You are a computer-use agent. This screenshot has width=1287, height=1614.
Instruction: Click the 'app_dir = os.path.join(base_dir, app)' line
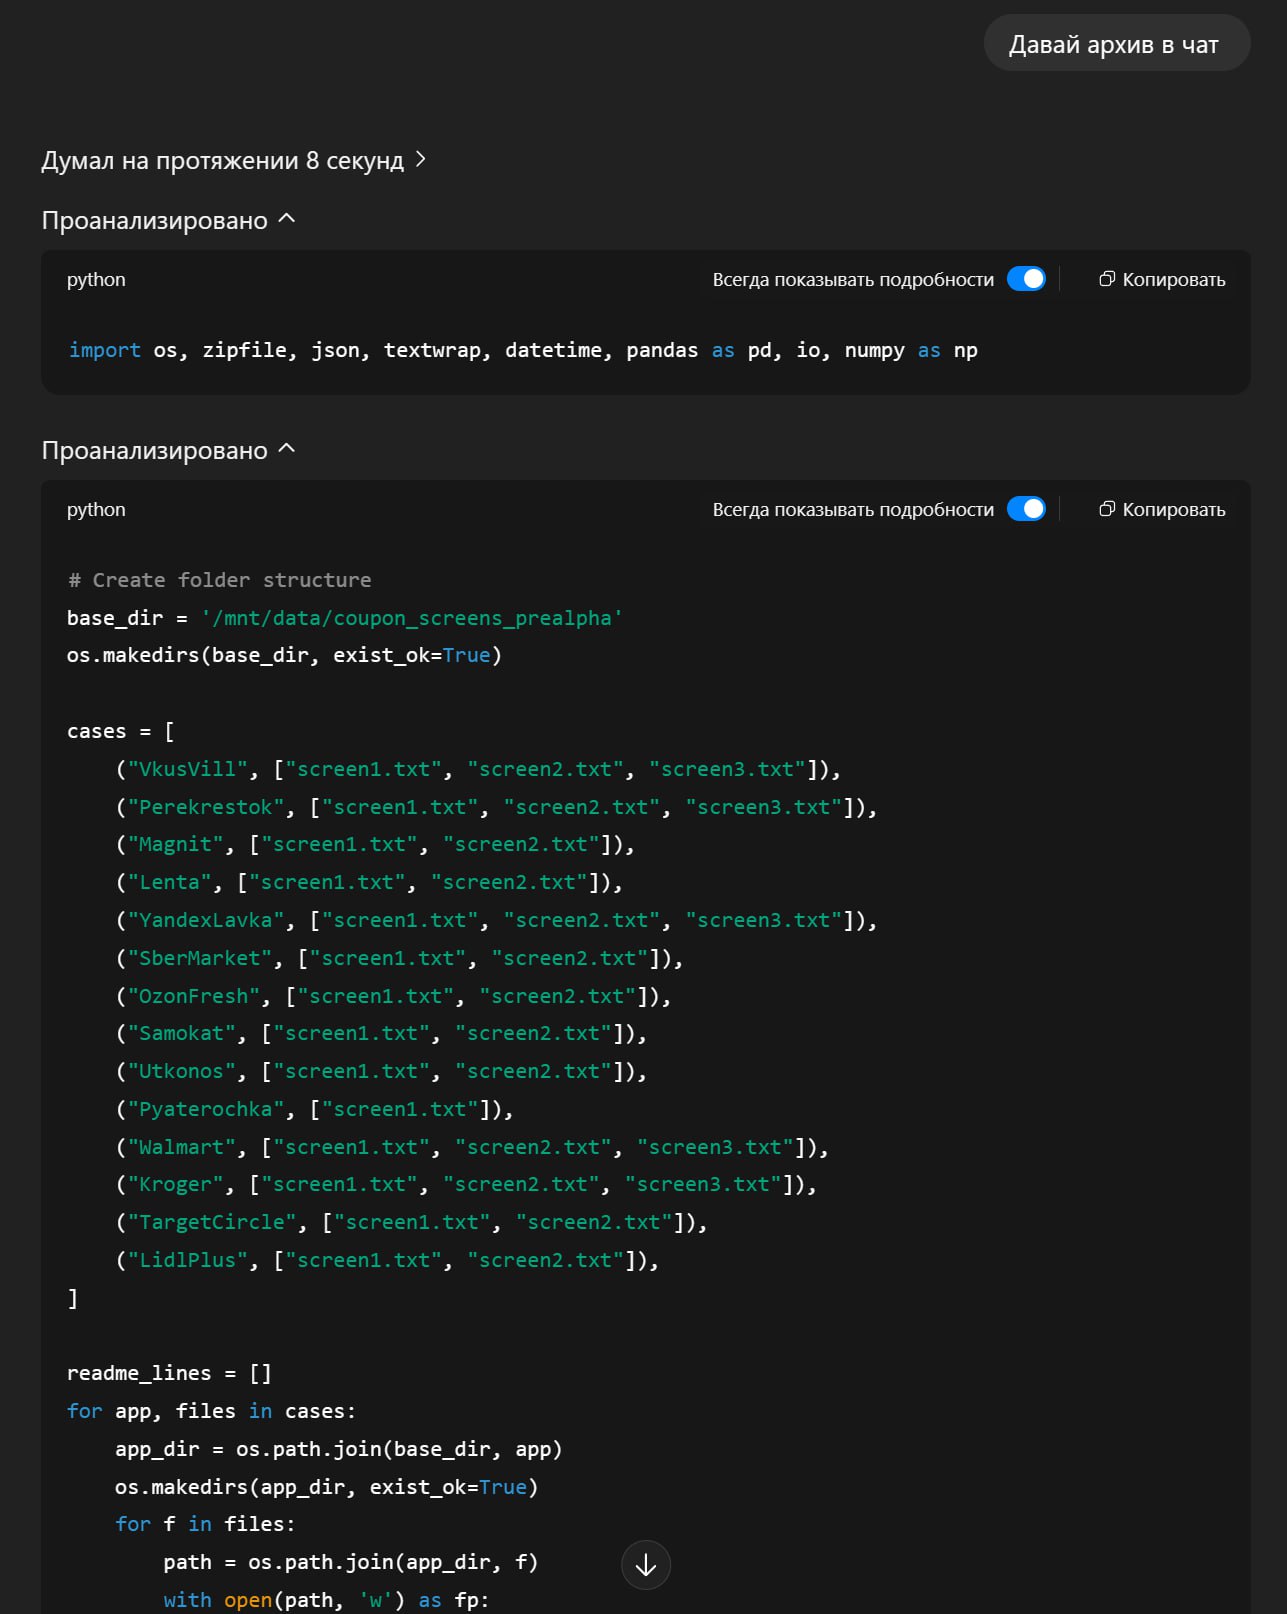coord(339,1449)
